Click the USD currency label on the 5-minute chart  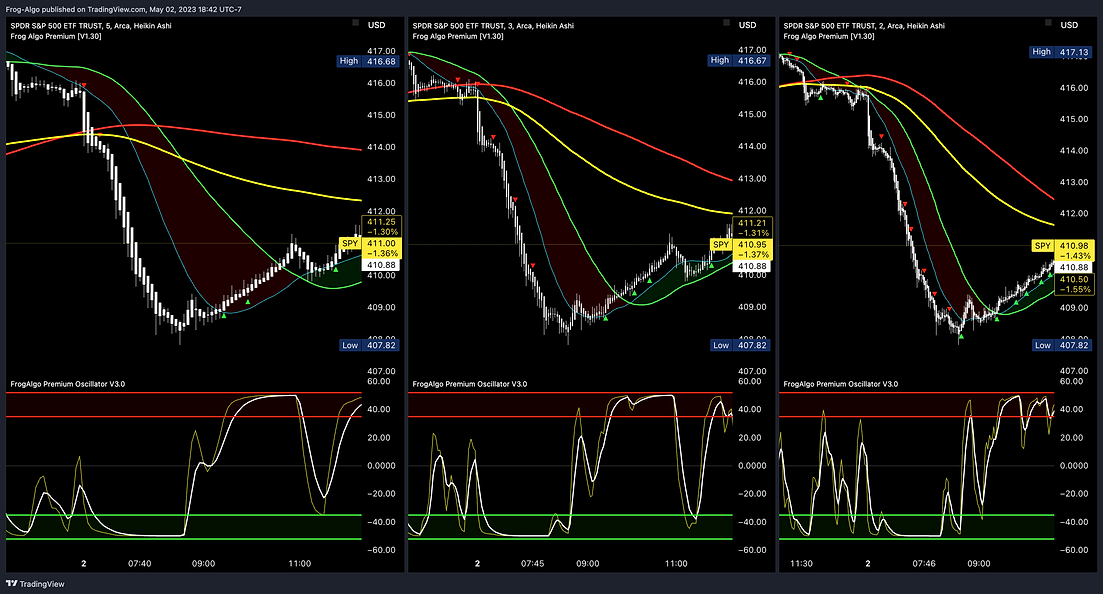coord(377,25)
